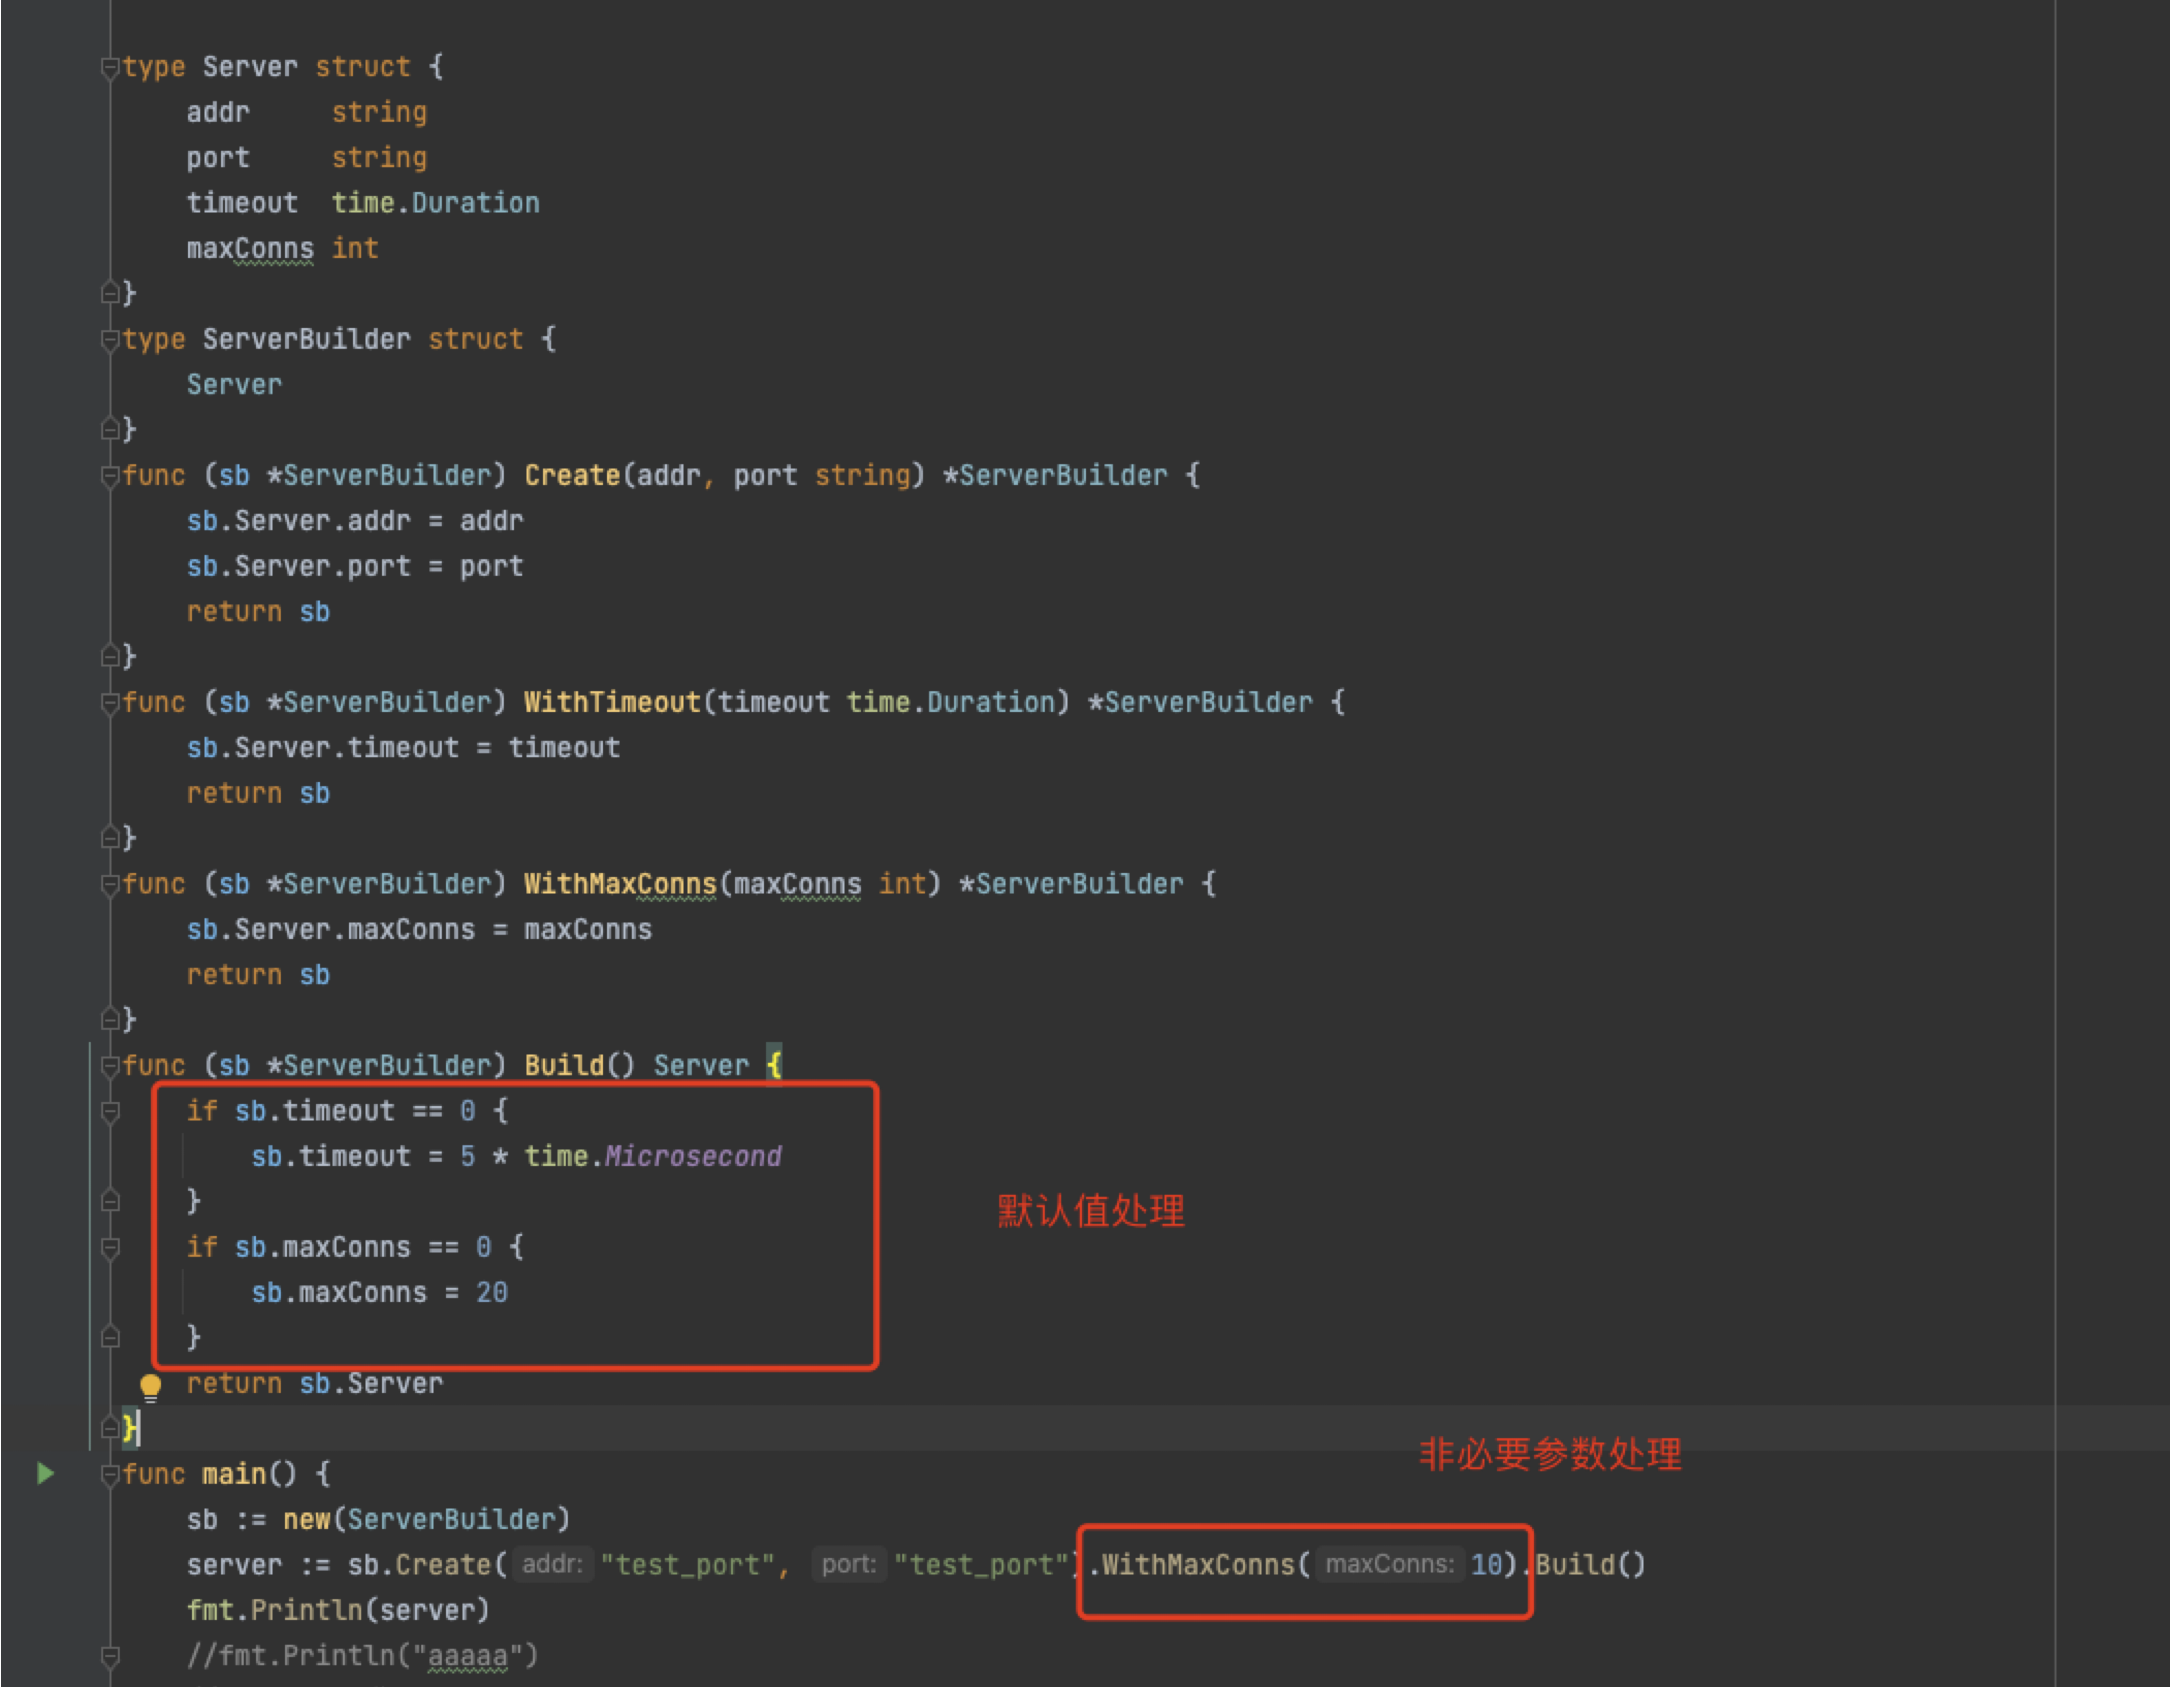Click the time.Microsecond constant
Image resolution: width=2170 pixels, height=1688 pixels.
(692, 1157)
